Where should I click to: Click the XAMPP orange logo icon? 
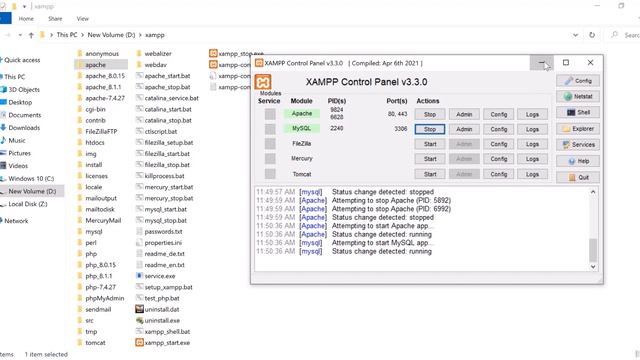point(263,82)
